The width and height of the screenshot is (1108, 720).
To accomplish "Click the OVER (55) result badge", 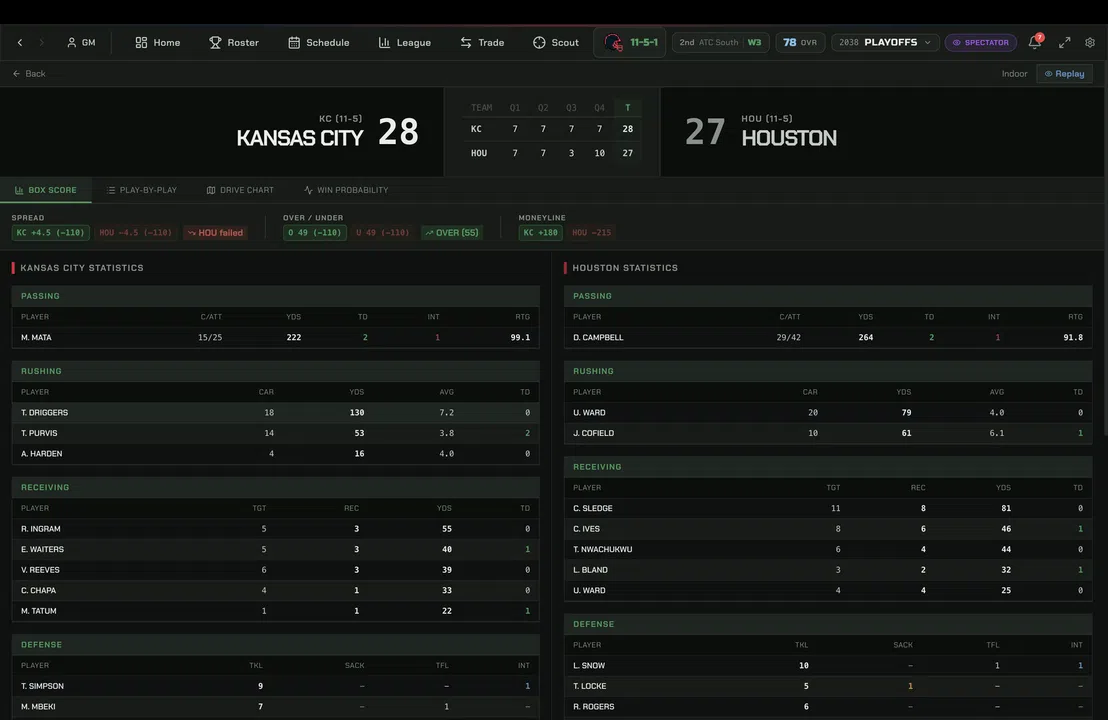I will click(452, 232).
